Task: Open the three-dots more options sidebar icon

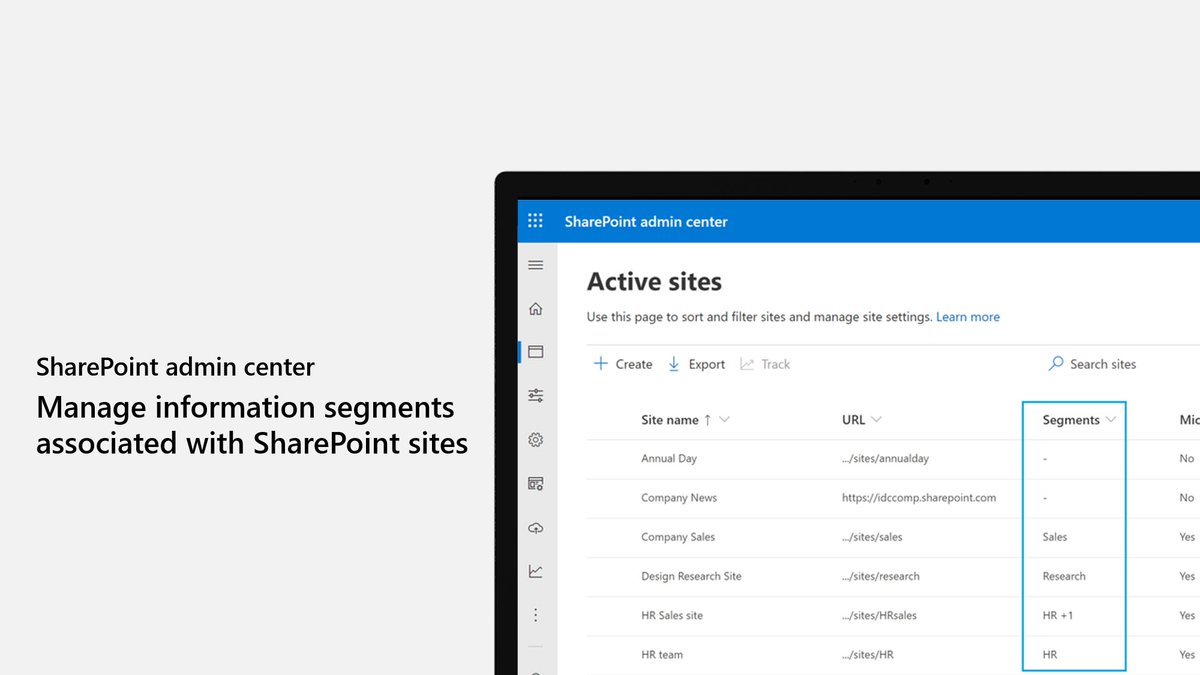Action: click(x=536, y=615)
